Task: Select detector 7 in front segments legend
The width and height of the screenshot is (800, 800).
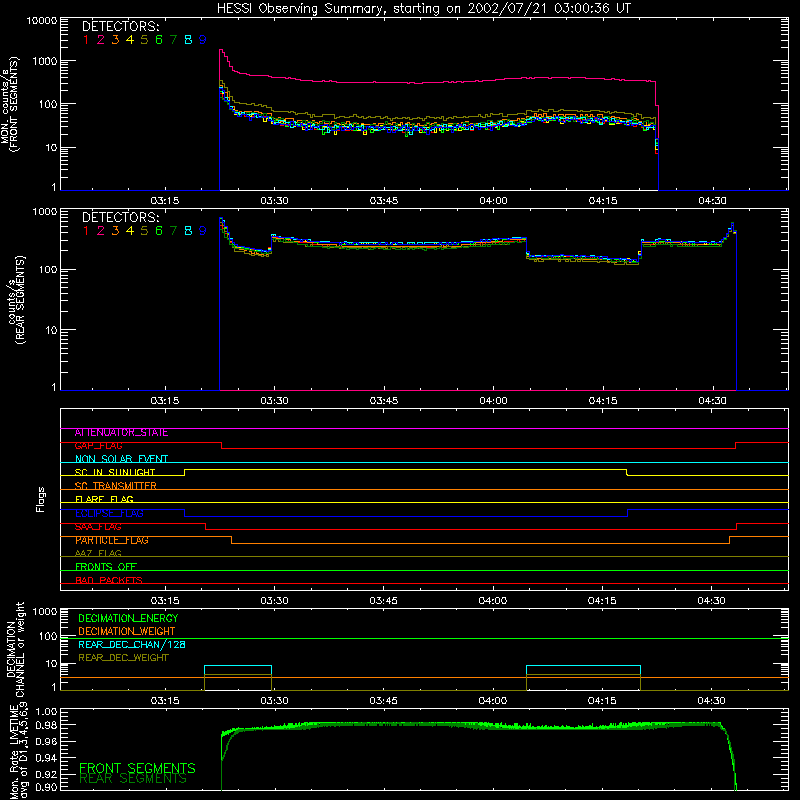Action: (173, 40)
